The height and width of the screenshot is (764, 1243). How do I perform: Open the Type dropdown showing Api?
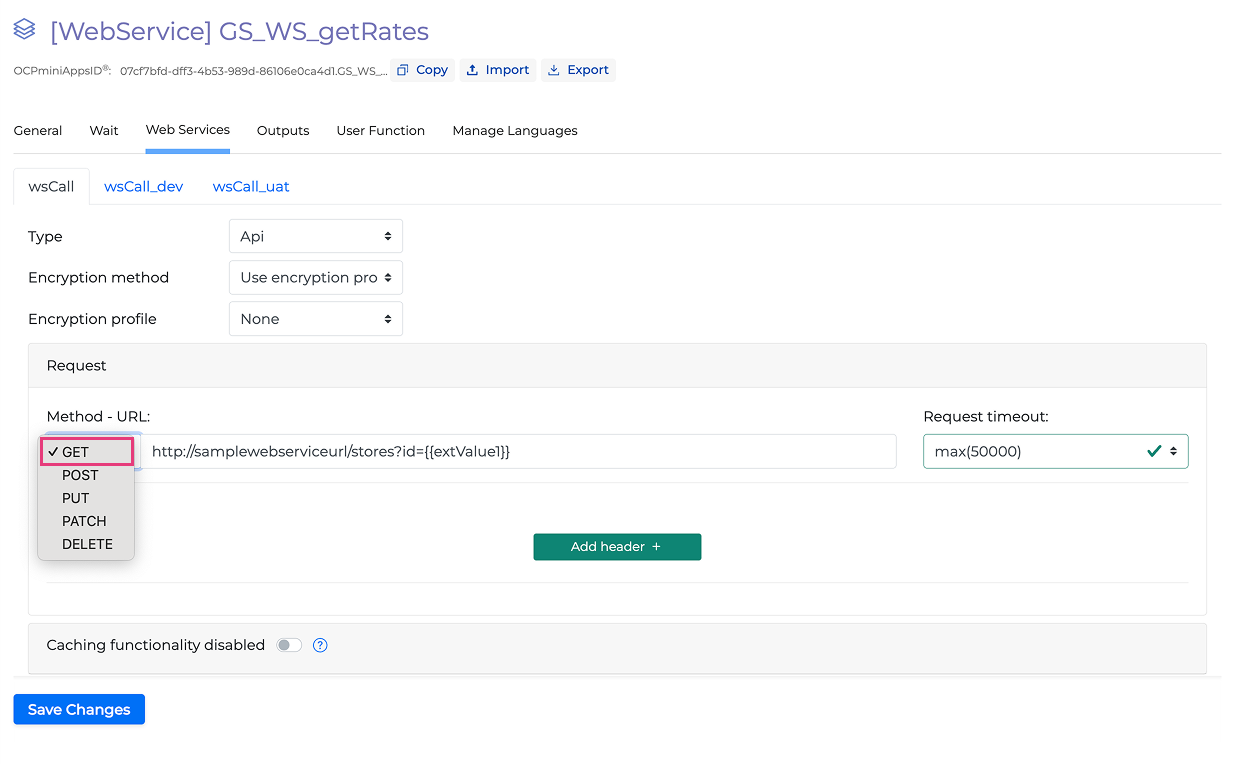[315, 237]
